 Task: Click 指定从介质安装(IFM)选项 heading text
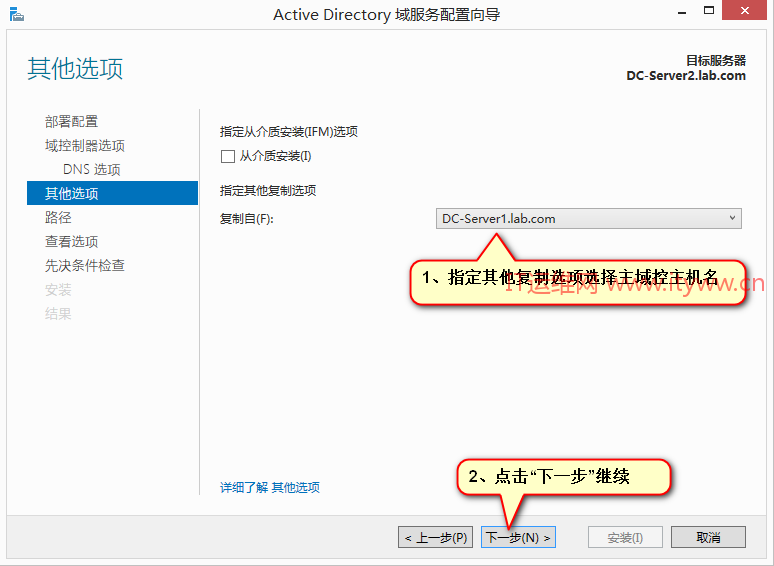click(x=289, y=132)
